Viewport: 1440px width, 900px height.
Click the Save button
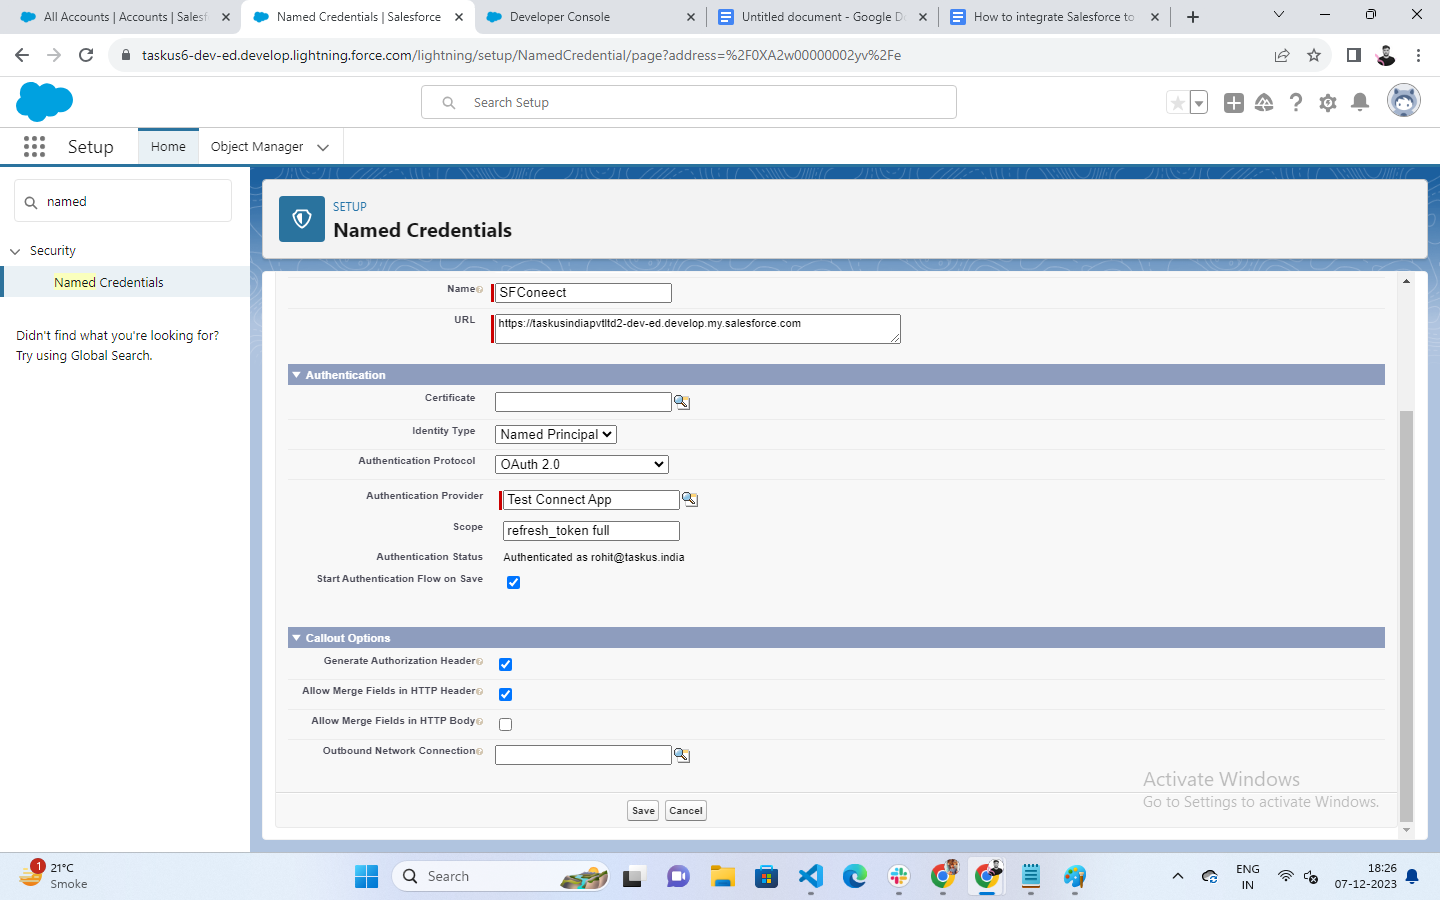click(x=644, y=811)
